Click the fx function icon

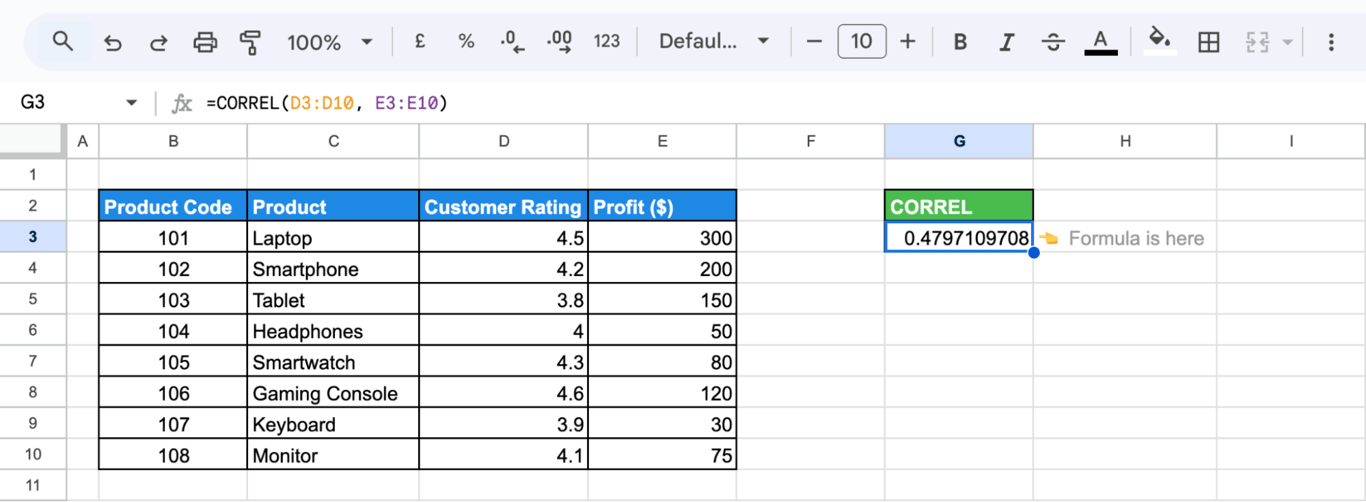coord(182,103)
